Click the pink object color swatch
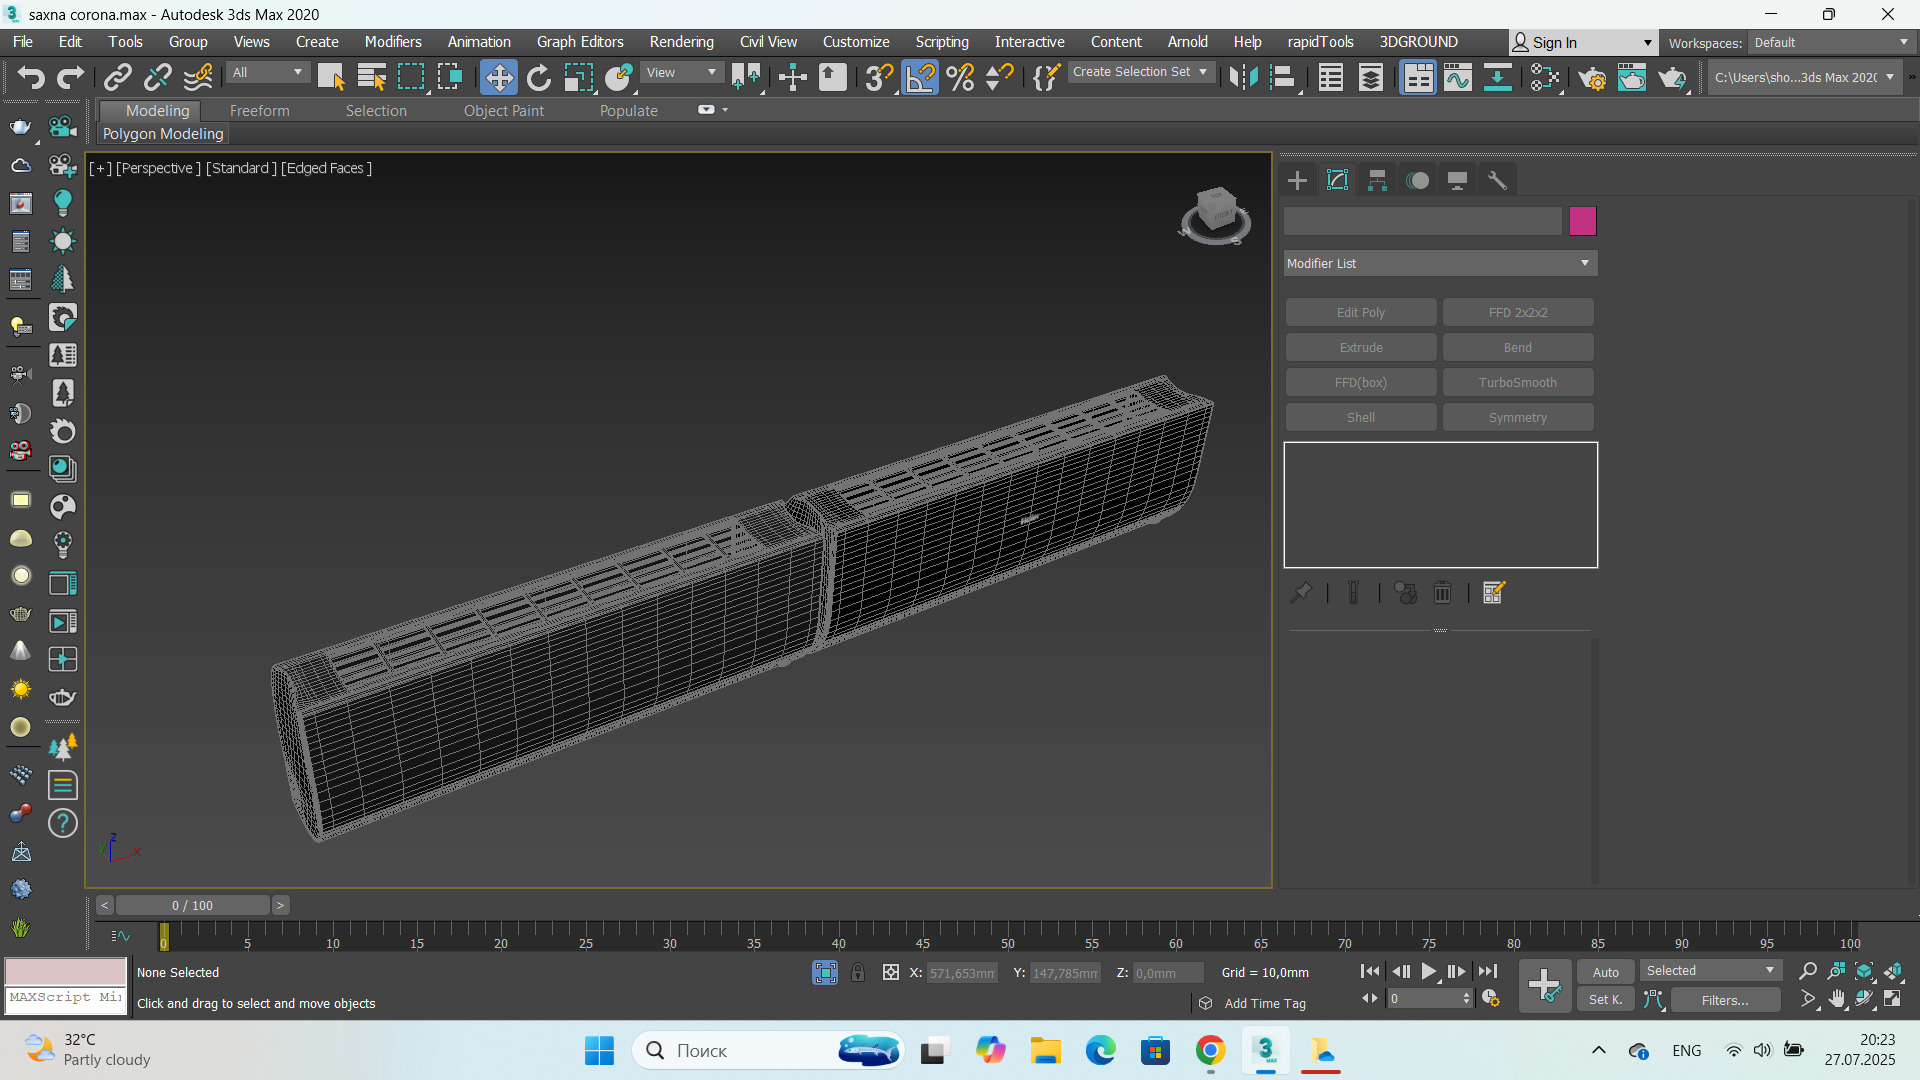This screenshot has width=1920, height=1080. coord(1582,221)
